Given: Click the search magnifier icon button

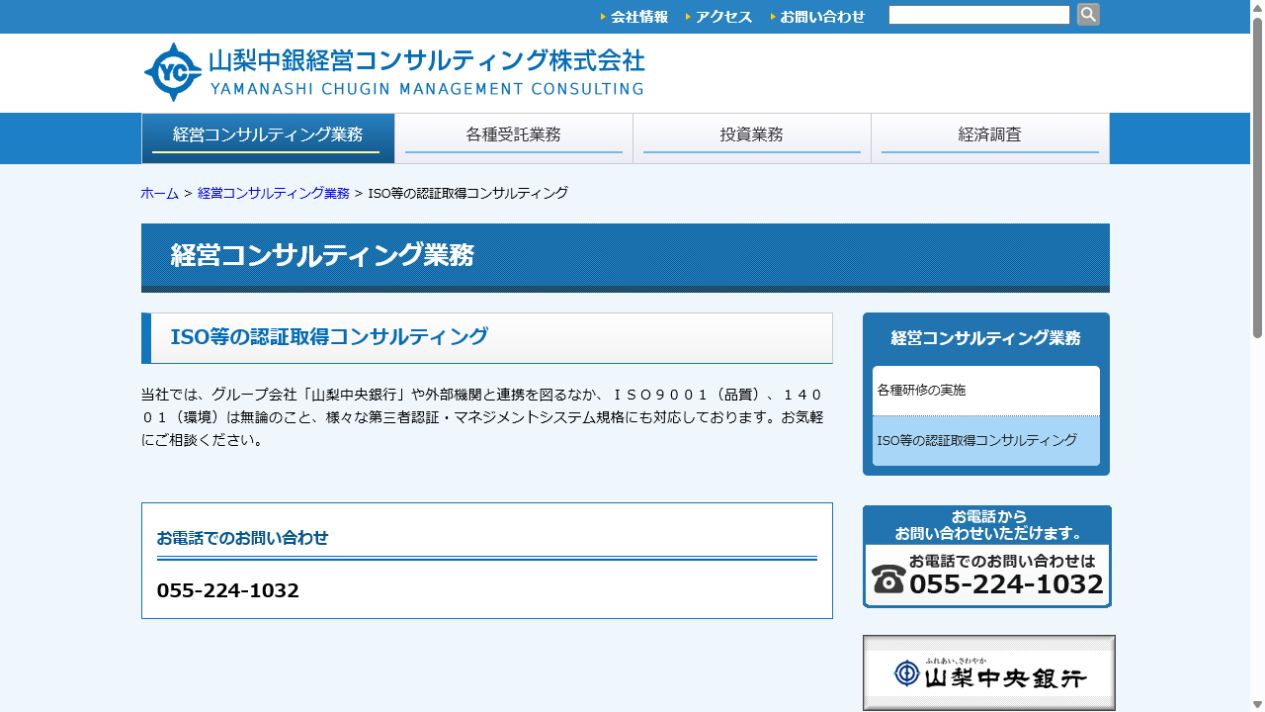Looking at the screenshot, I should tap(1088, 14).
